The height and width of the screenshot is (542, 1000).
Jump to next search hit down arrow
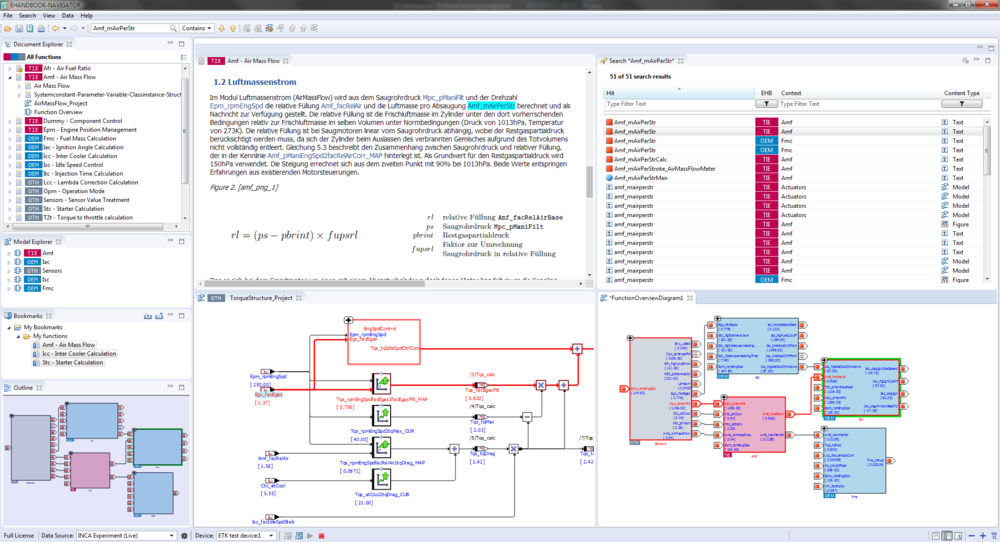(x=222, y=28)
